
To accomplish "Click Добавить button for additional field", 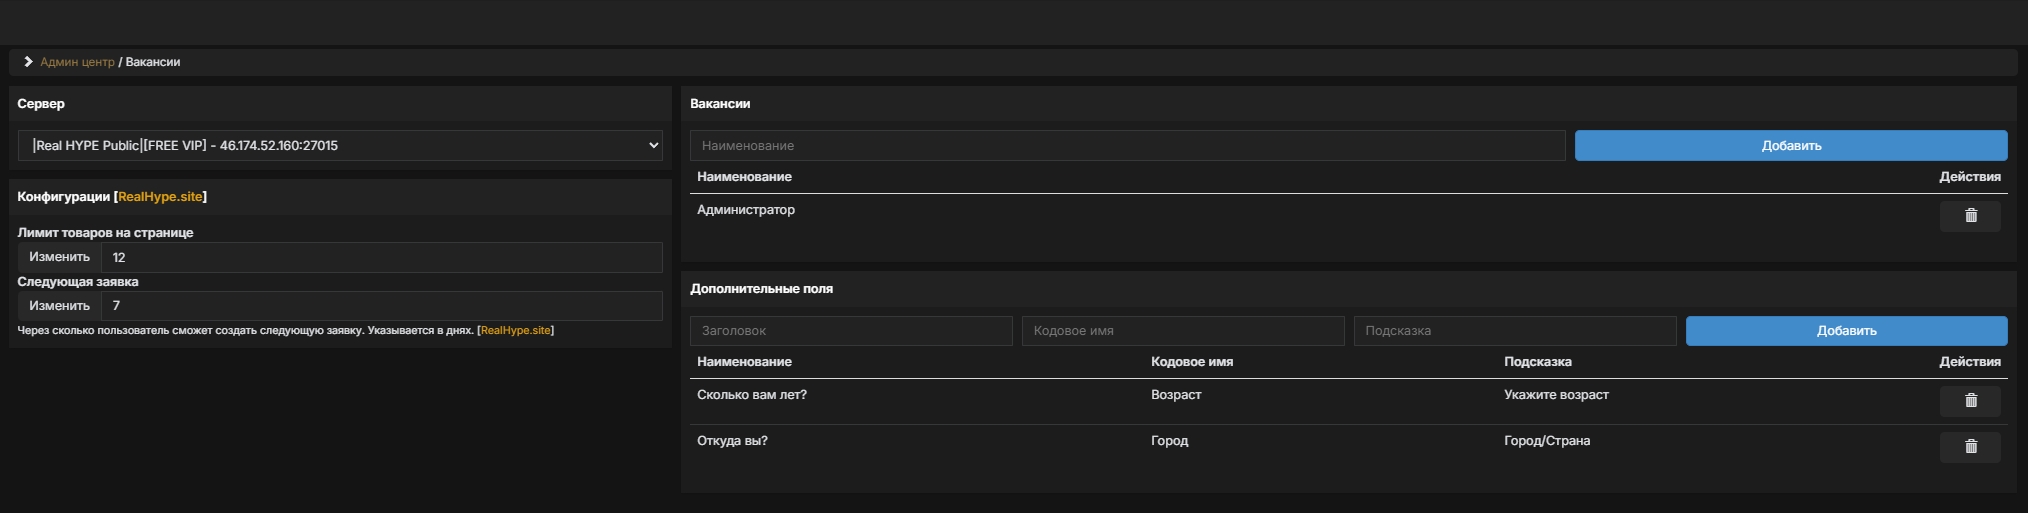I will [1845, 331].
